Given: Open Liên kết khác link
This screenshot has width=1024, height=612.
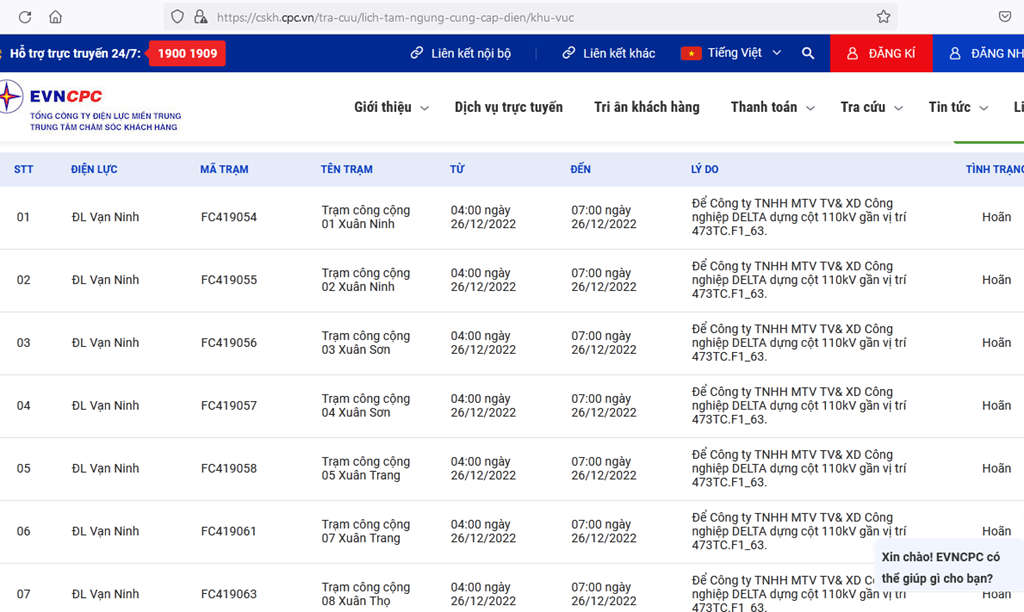Looking at the screenshot, I should point(609,53).
